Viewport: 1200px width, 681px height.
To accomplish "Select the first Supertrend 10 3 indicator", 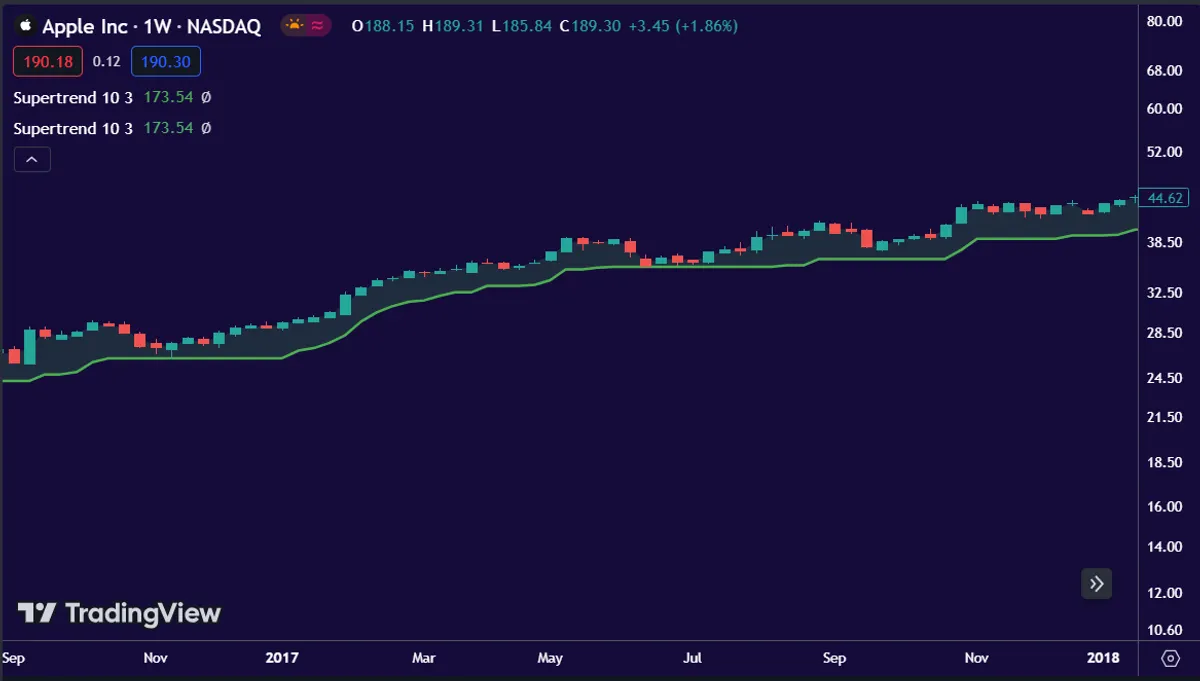I will [73, 98].
